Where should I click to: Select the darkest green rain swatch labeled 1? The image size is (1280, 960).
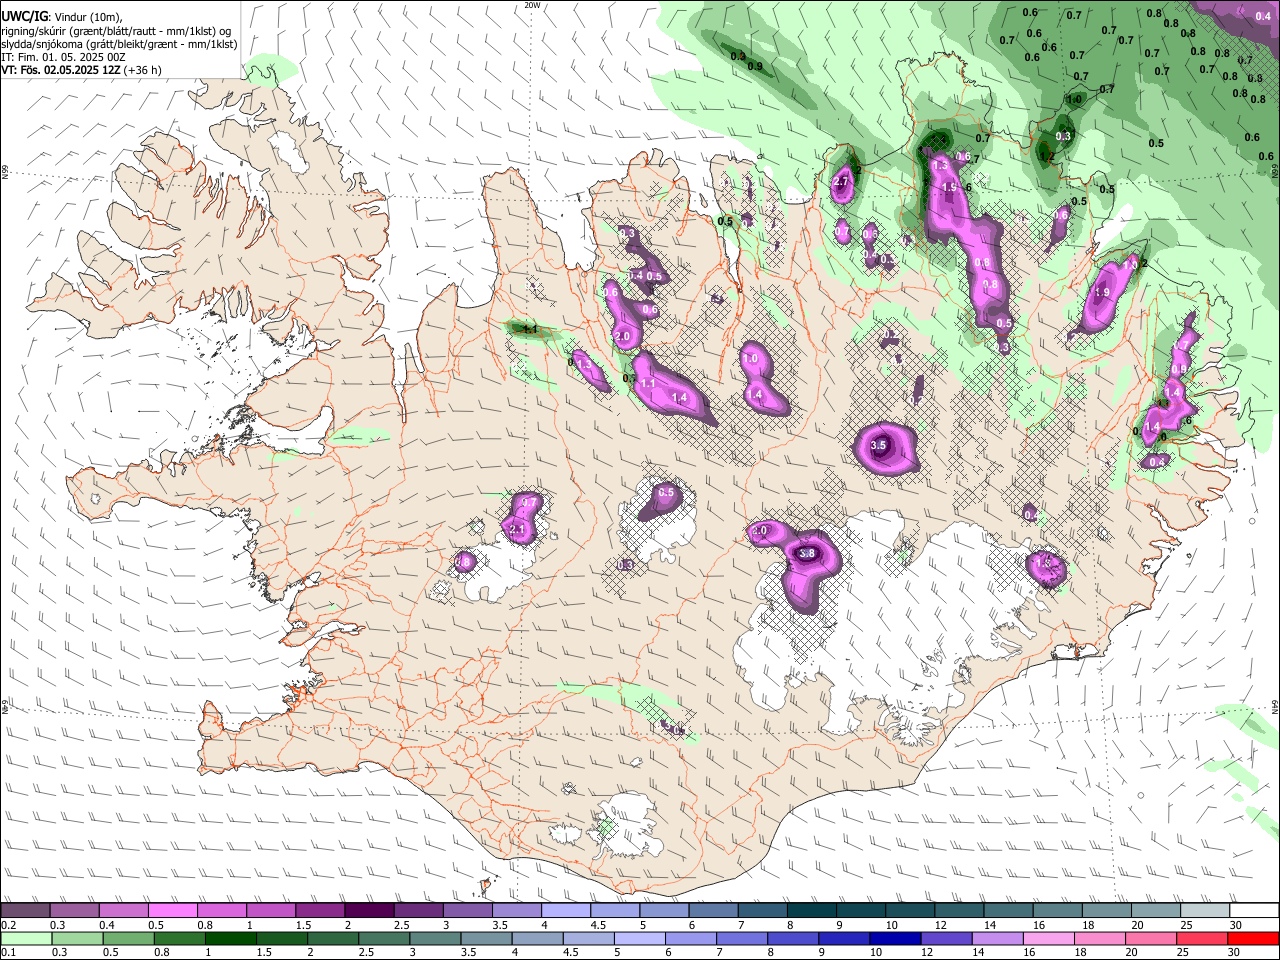[230, 939]
